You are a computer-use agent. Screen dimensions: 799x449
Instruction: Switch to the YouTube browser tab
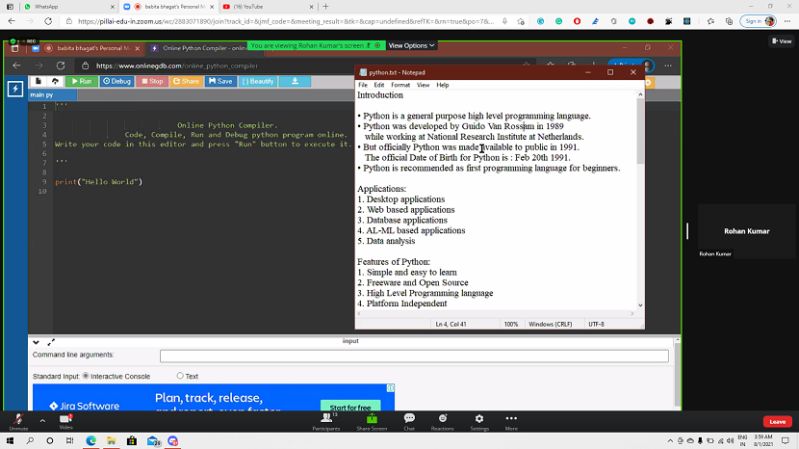[268, 7]
